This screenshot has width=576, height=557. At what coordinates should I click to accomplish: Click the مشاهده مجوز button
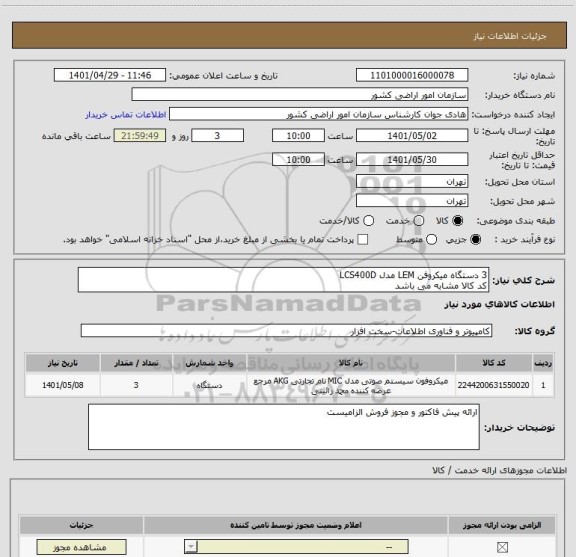82,547
